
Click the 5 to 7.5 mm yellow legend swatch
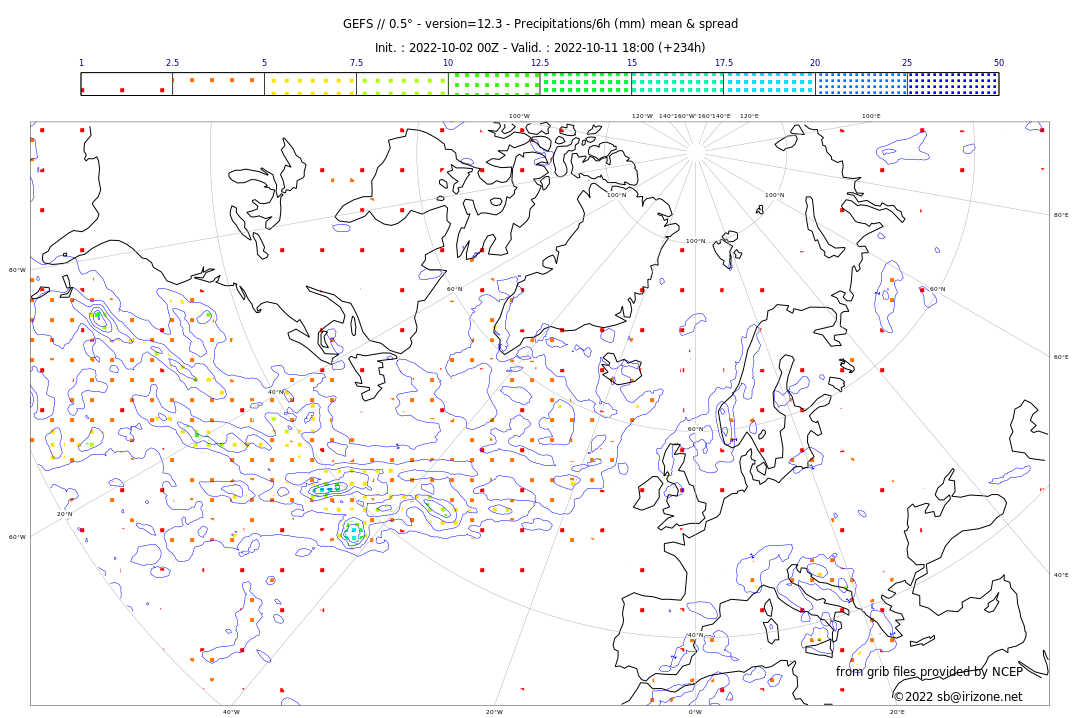click(x=311, y=84)
